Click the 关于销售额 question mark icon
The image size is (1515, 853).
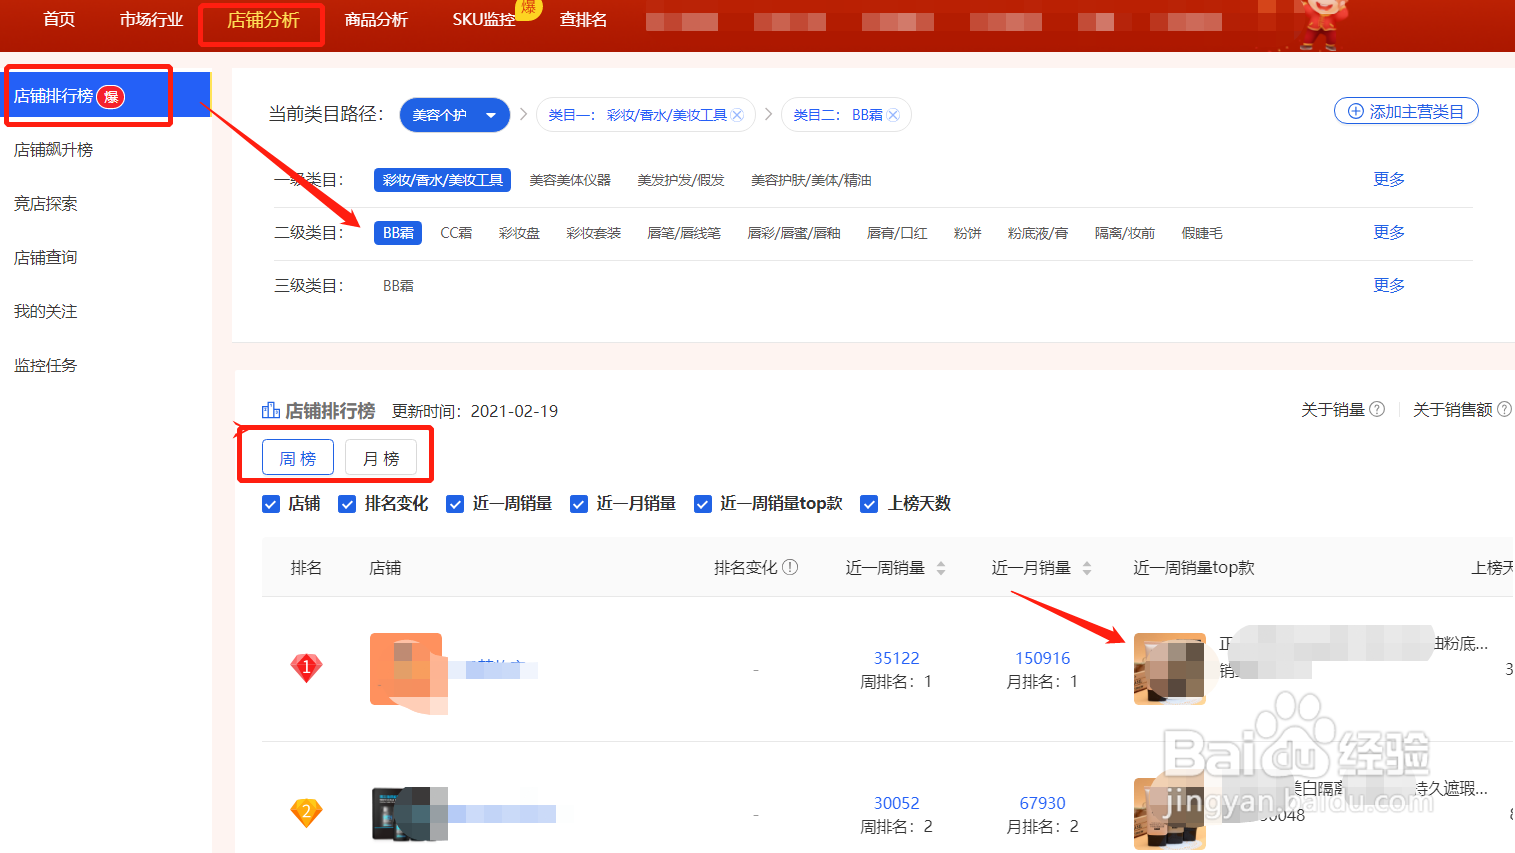click(1505, 408)
